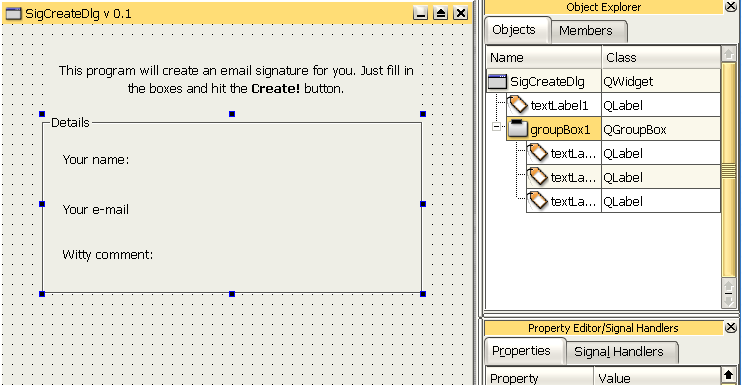
Task: Select the QWidget class cell for SigCreateDlg
Action: pyautogui.click(x=661, y=81)
